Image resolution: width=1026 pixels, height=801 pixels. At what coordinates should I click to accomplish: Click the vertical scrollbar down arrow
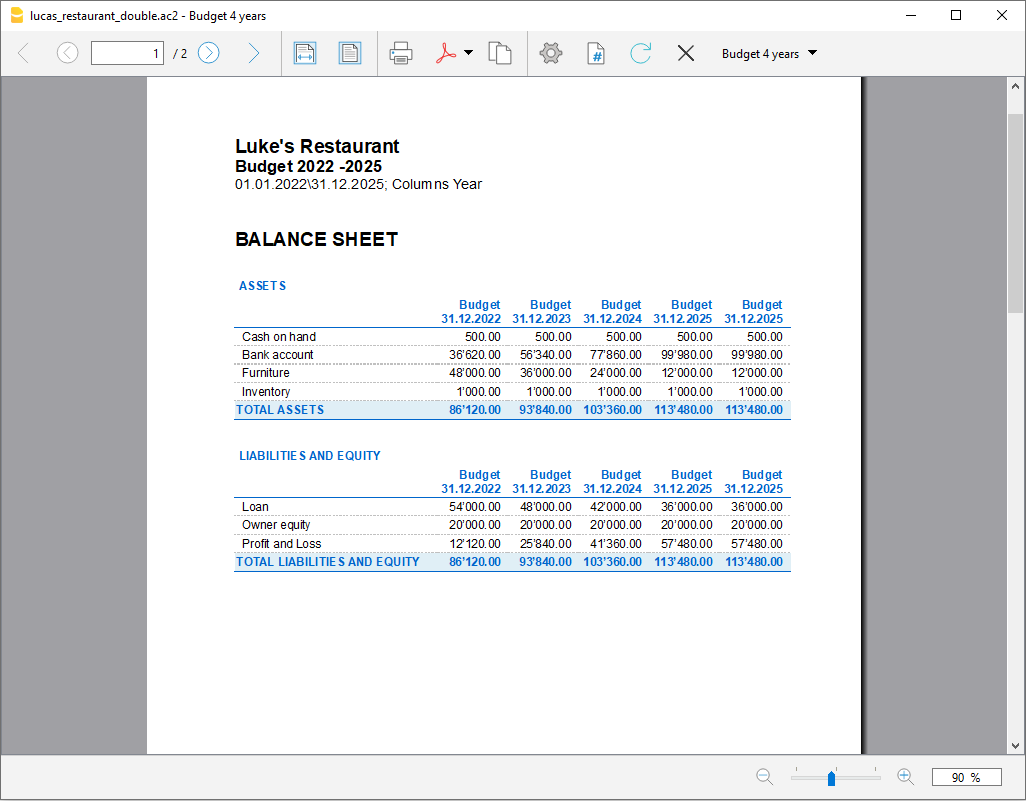tap(1016, 745)
